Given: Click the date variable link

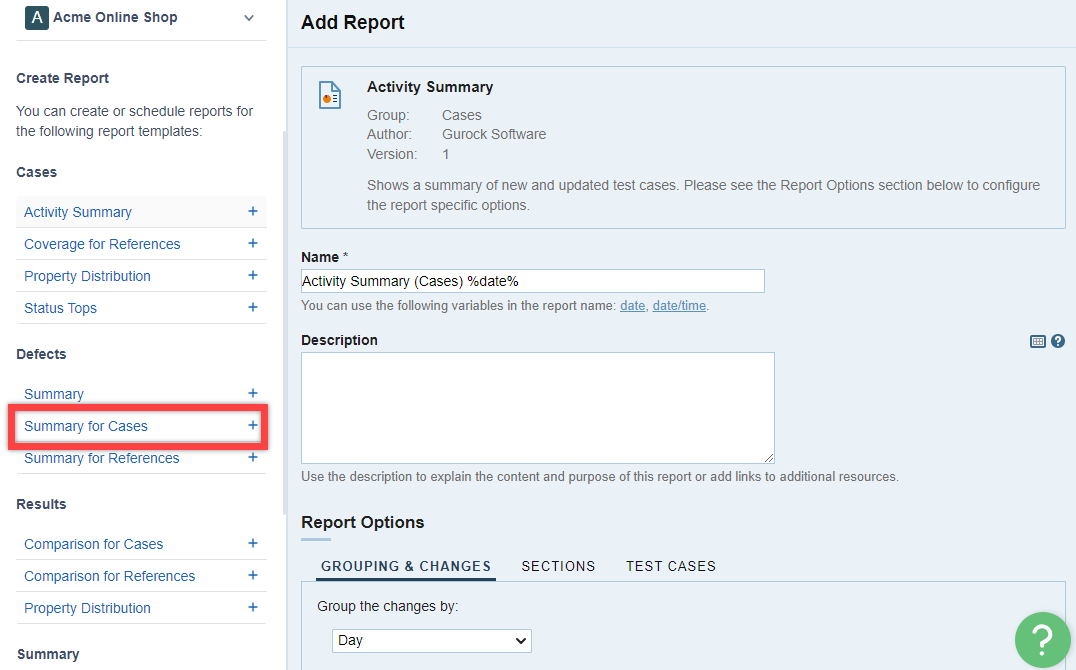Looking at the screenshot, I should [x=632, y=306].
